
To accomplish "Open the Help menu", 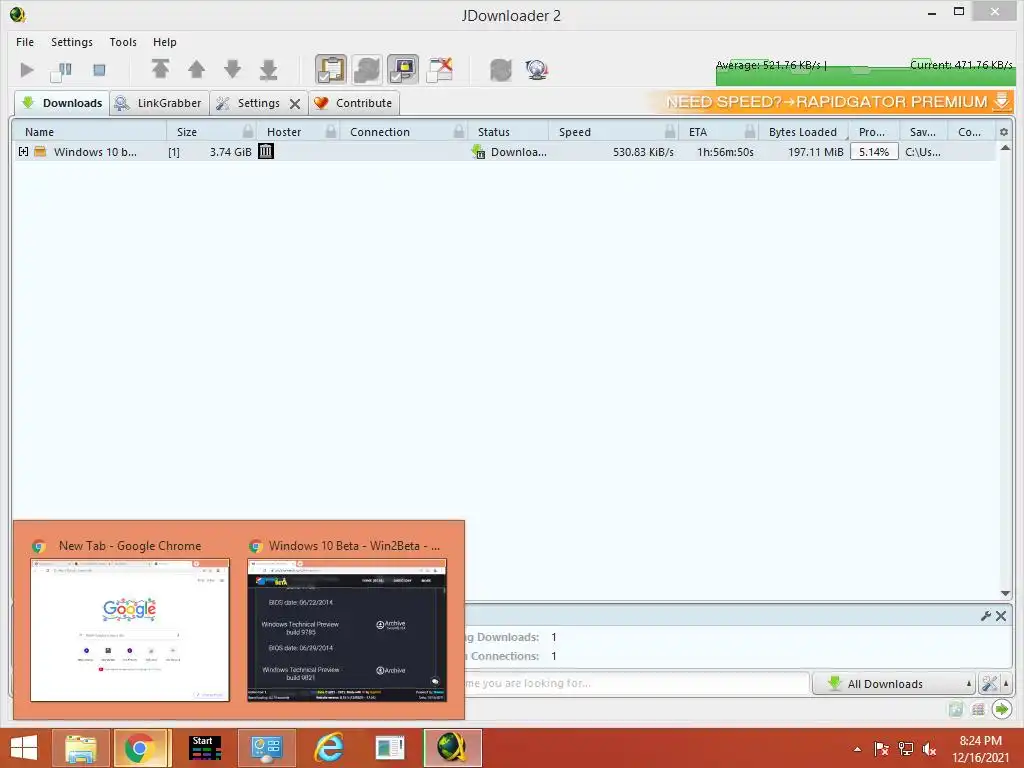I will tap(165, 42).
